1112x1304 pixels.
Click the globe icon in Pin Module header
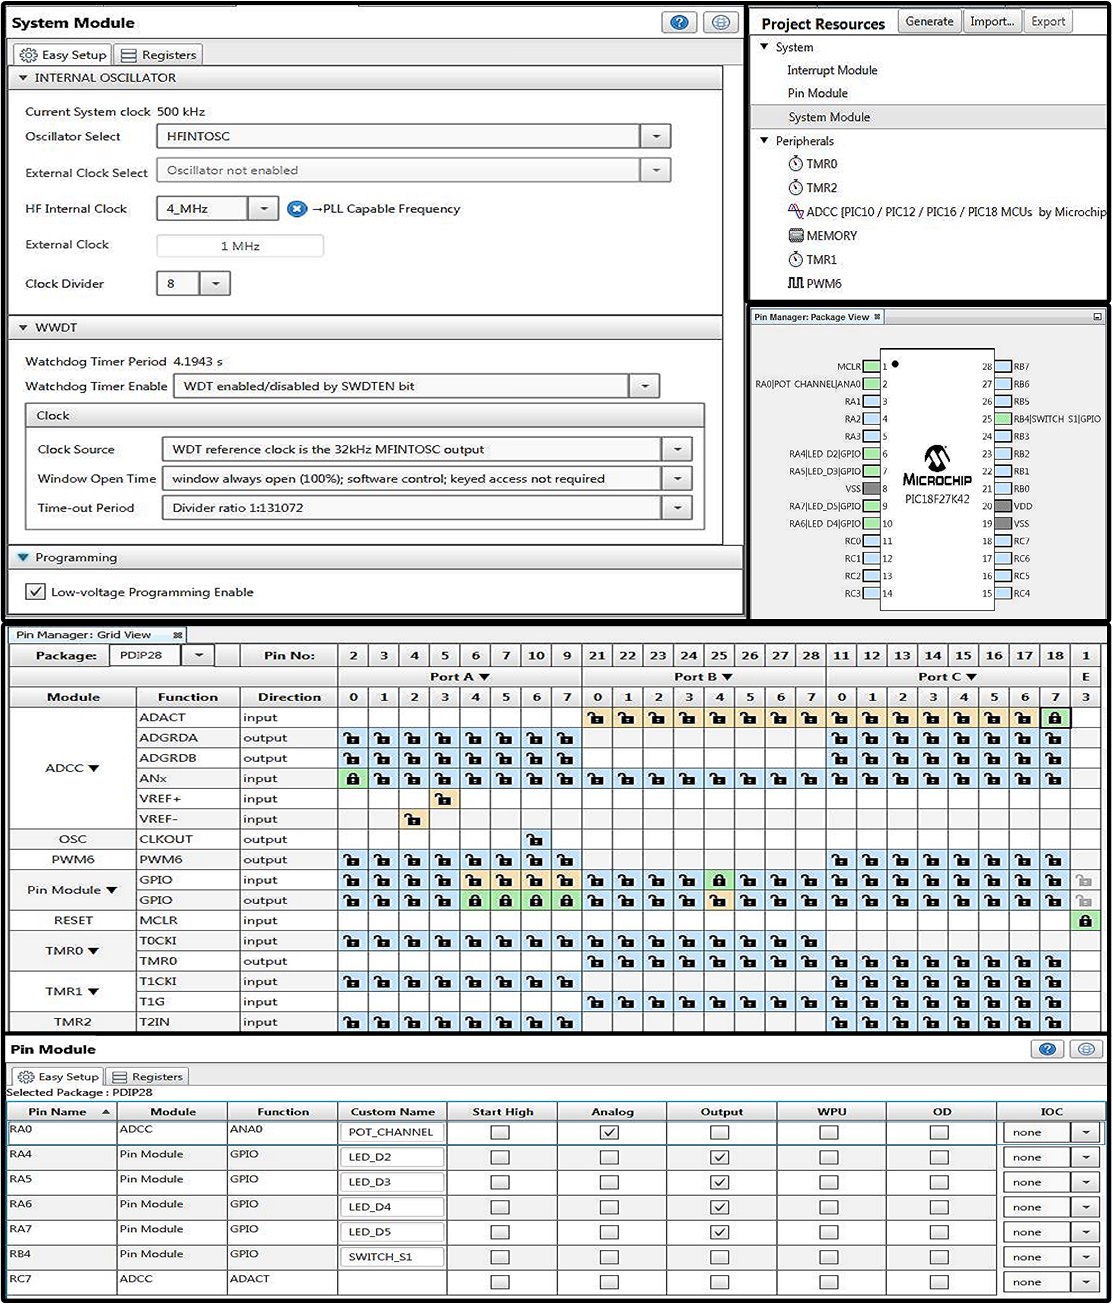pos(1086,1049)
